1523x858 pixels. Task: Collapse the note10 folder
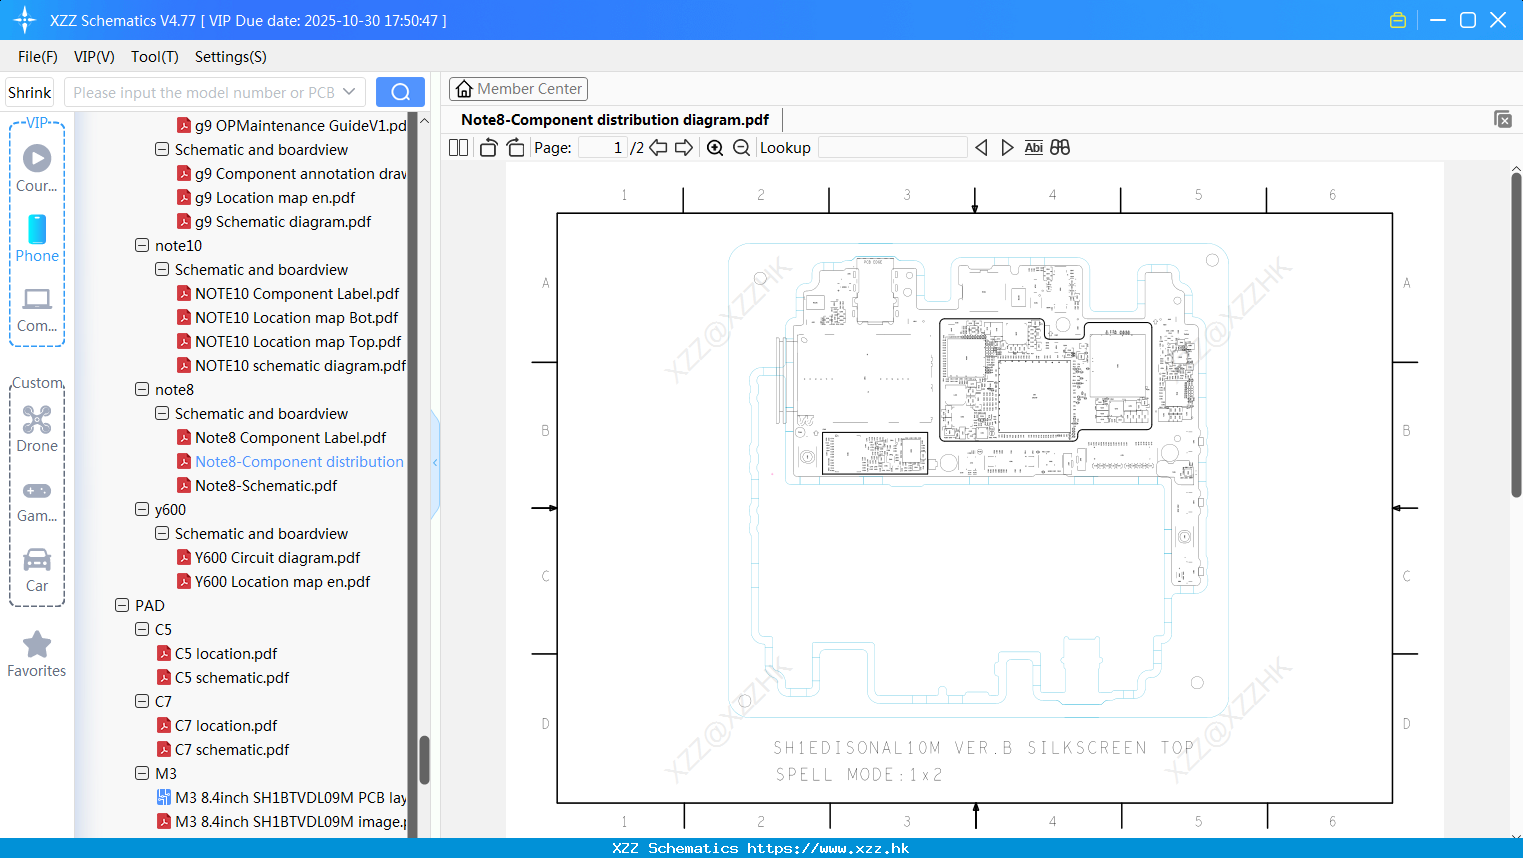point(142,245)
